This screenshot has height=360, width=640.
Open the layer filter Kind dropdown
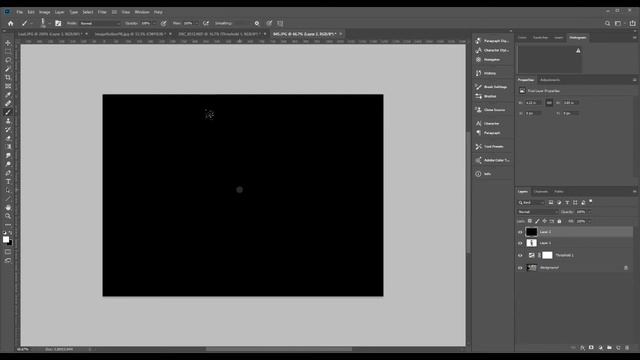(x=531, y=202)
